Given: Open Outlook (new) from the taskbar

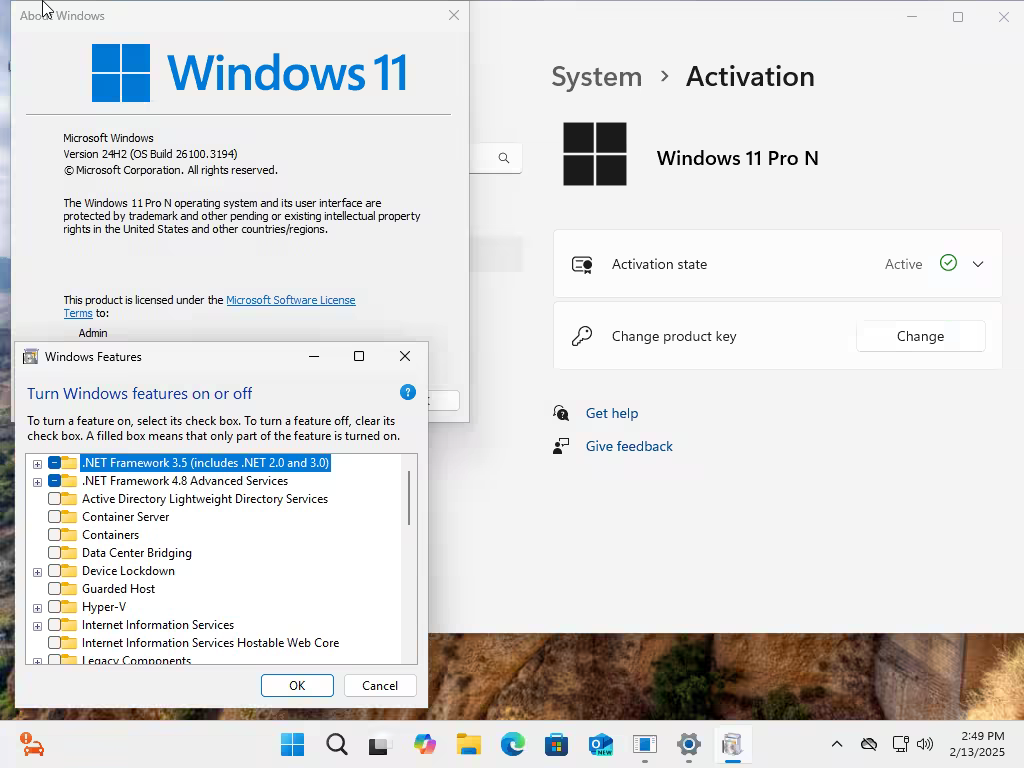Looking at the screenshot, I should [x=600, y=744].
